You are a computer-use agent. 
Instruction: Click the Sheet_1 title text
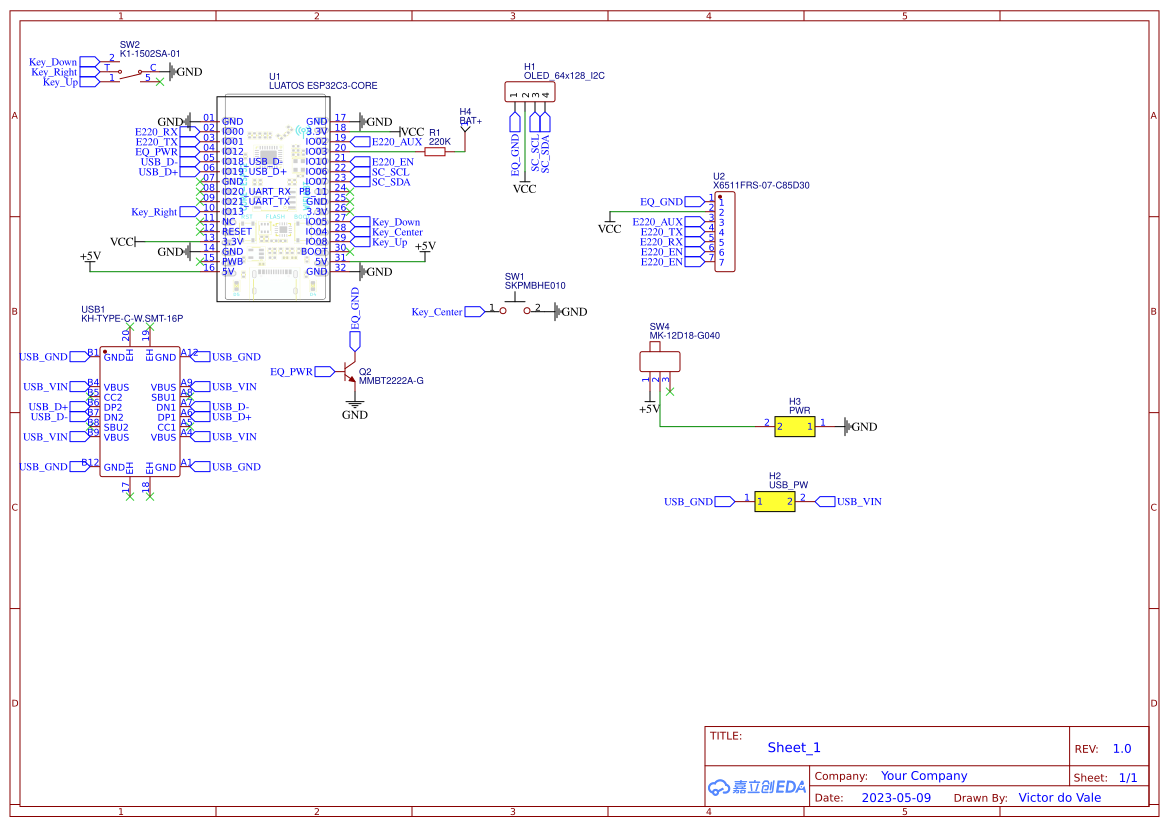click(x=793, y=747)
